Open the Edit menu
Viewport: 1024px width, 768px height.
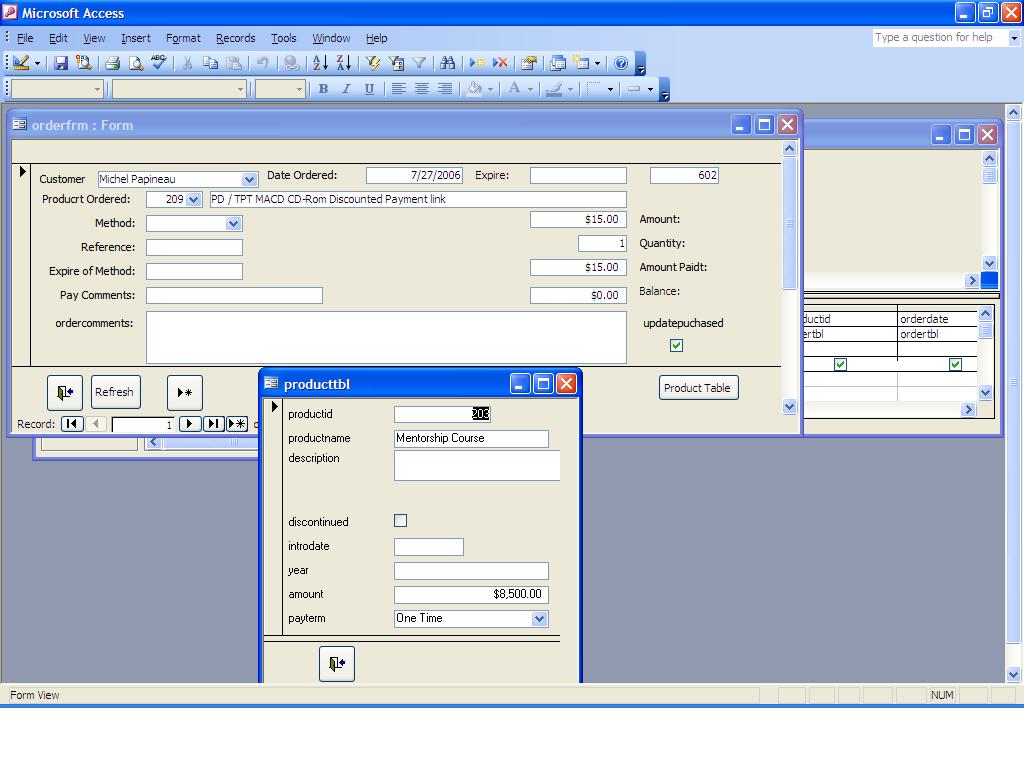58,38
